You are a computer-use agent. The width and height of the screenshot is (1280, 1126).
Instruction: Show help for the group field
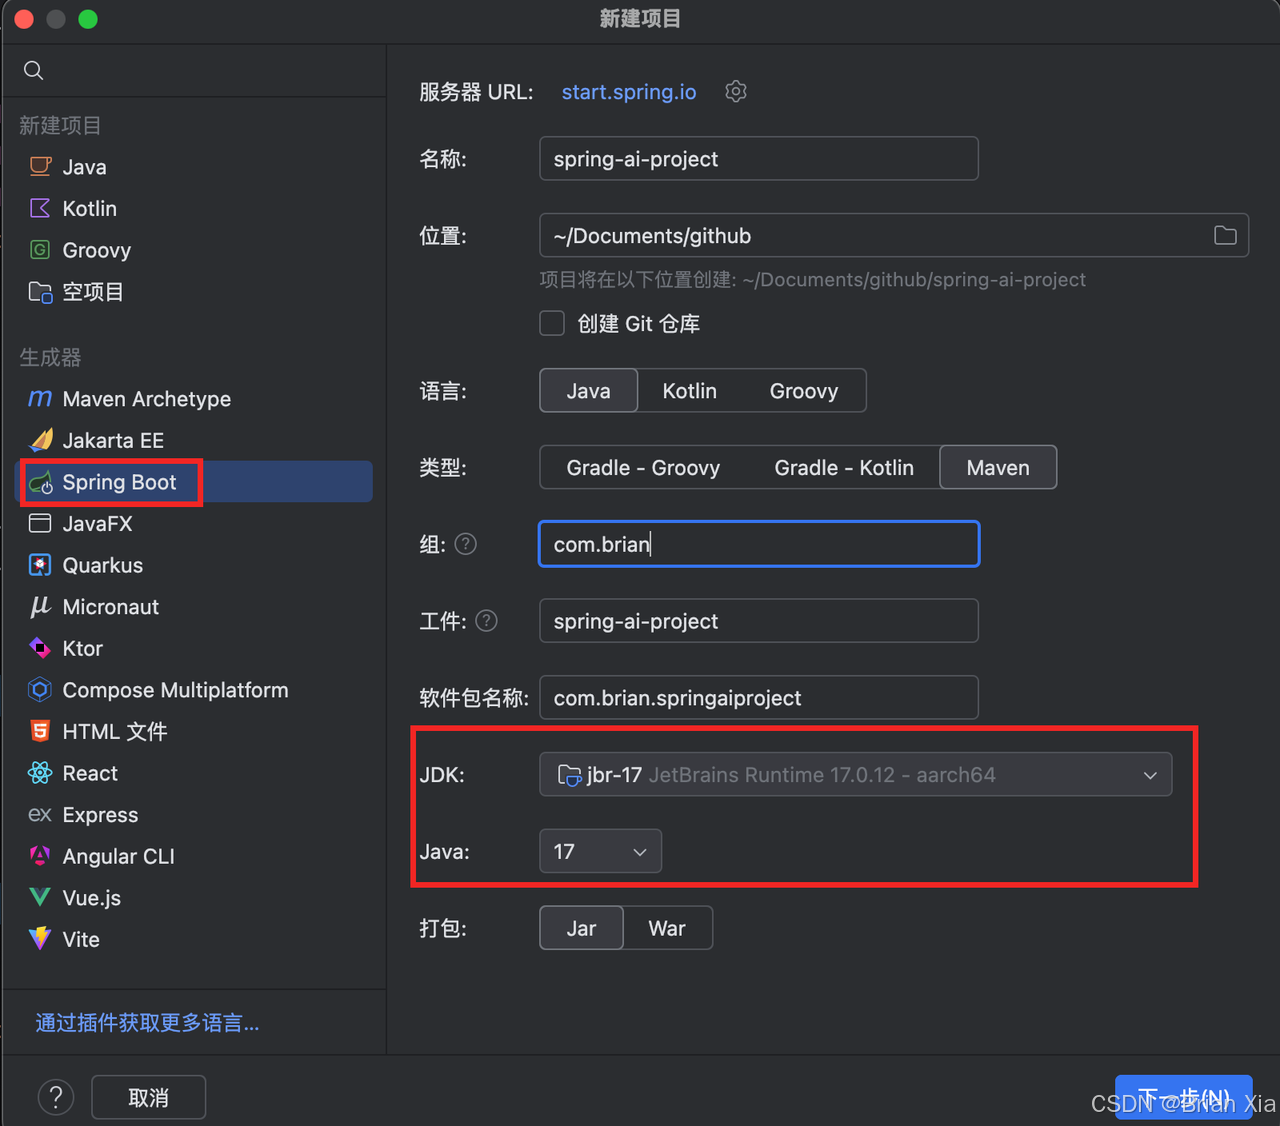[466, 544]
